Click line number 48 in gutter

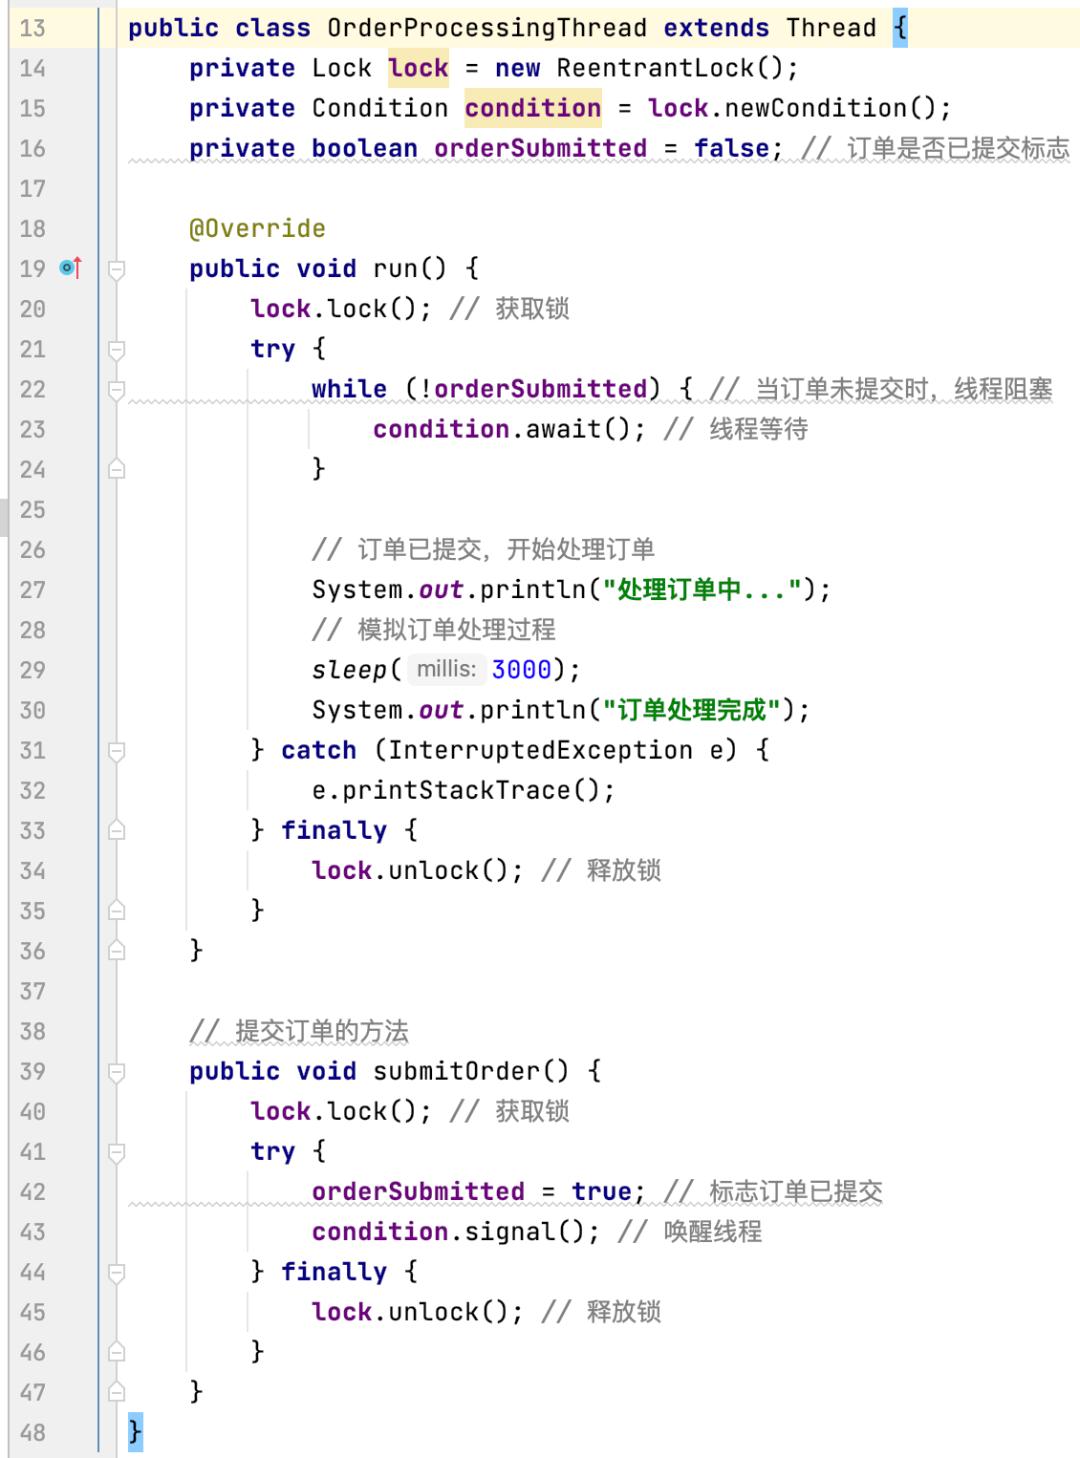[33, 1432]
